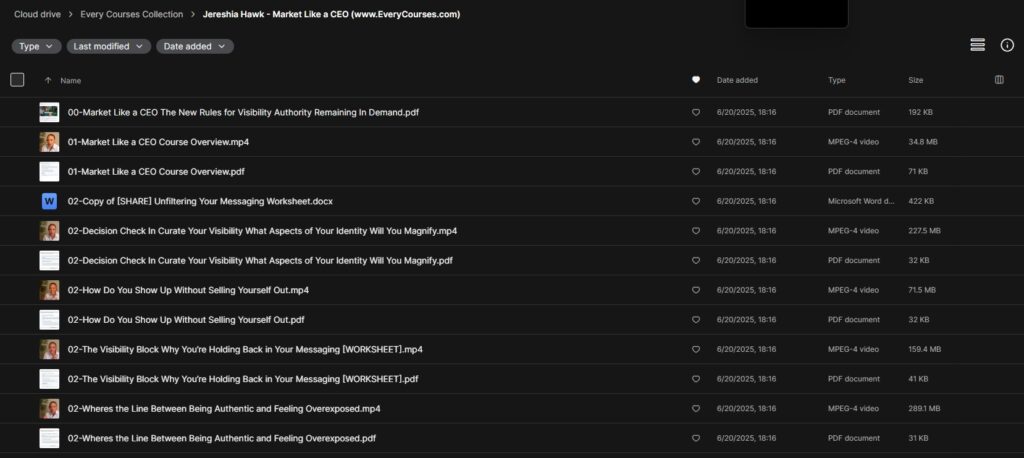This screenshot has height=458, width=1024.
Task: Favorite 02-Wheres the Line Overexposed.pdf
Action: click(696, 438)
